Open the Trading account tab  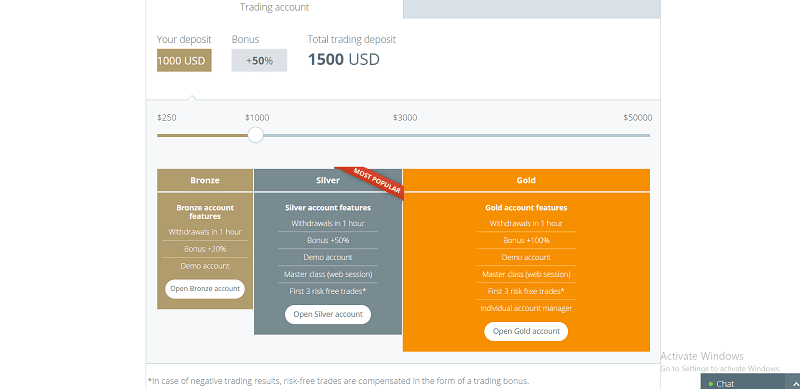coord(274,8)
